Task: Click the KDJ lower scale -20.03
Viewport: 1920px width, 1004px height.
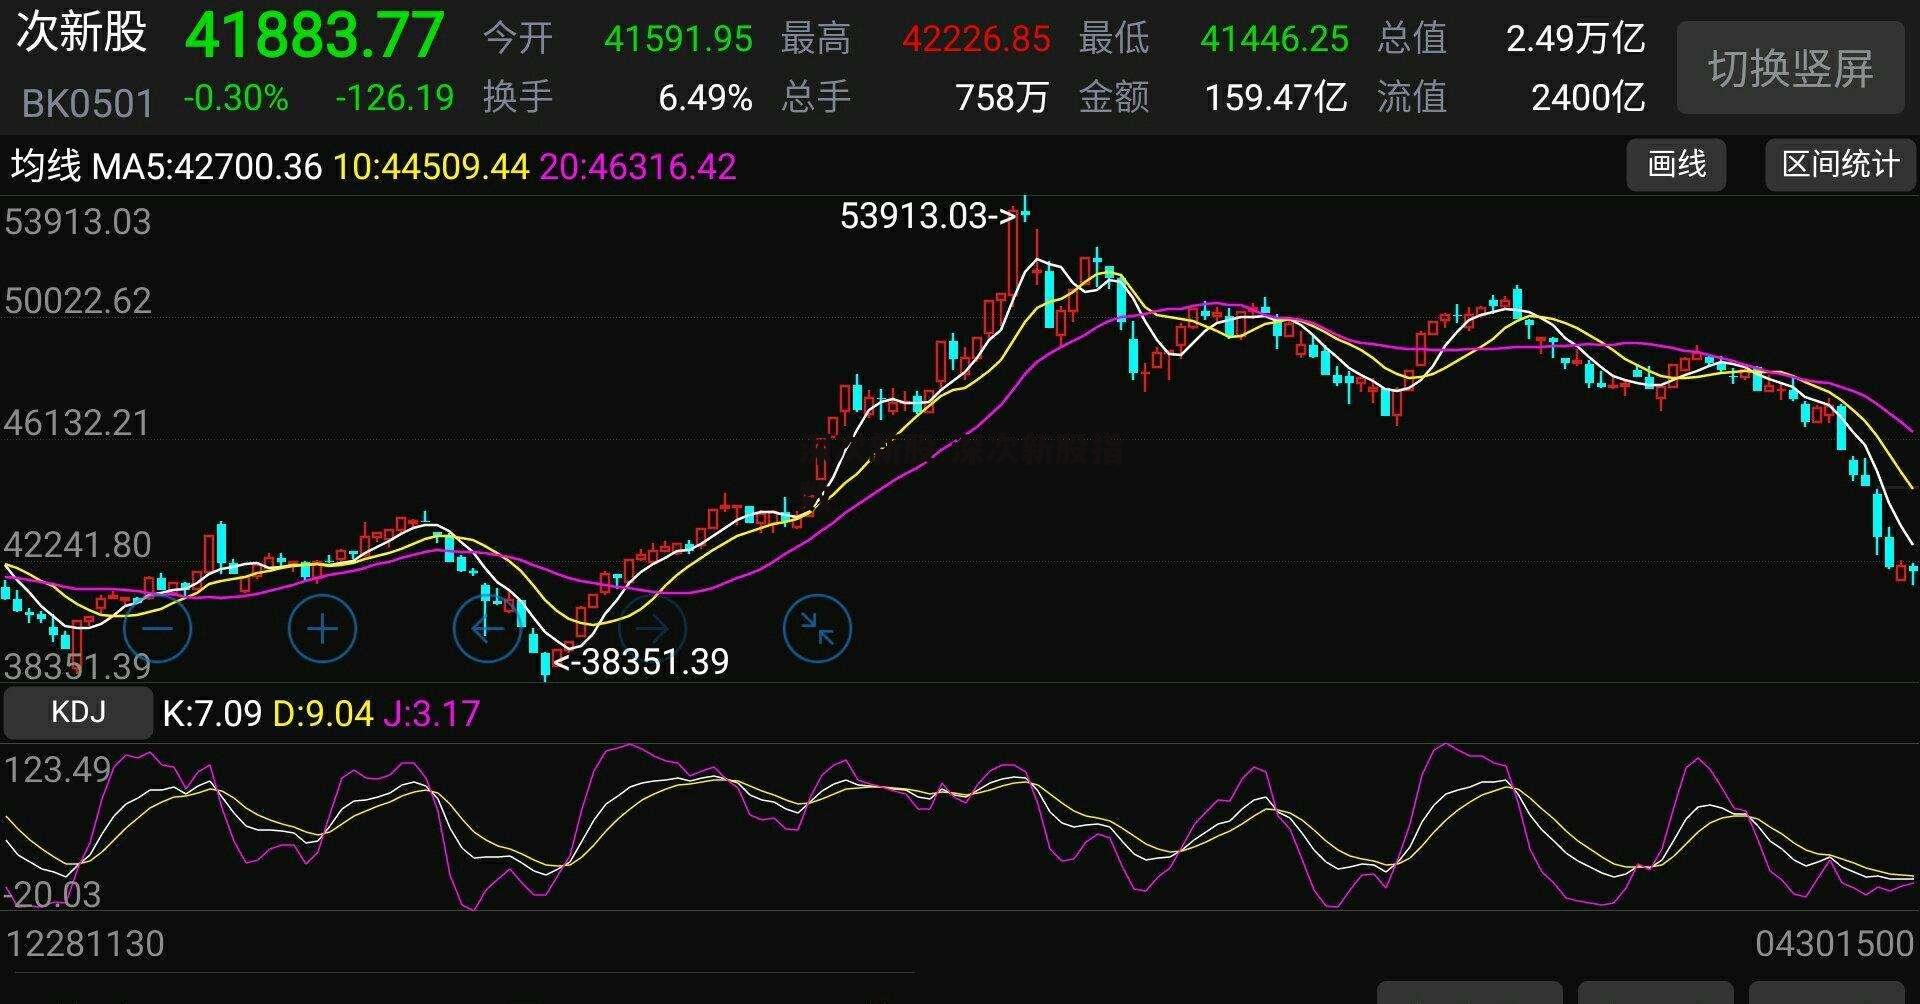Action: pos(54,894)
